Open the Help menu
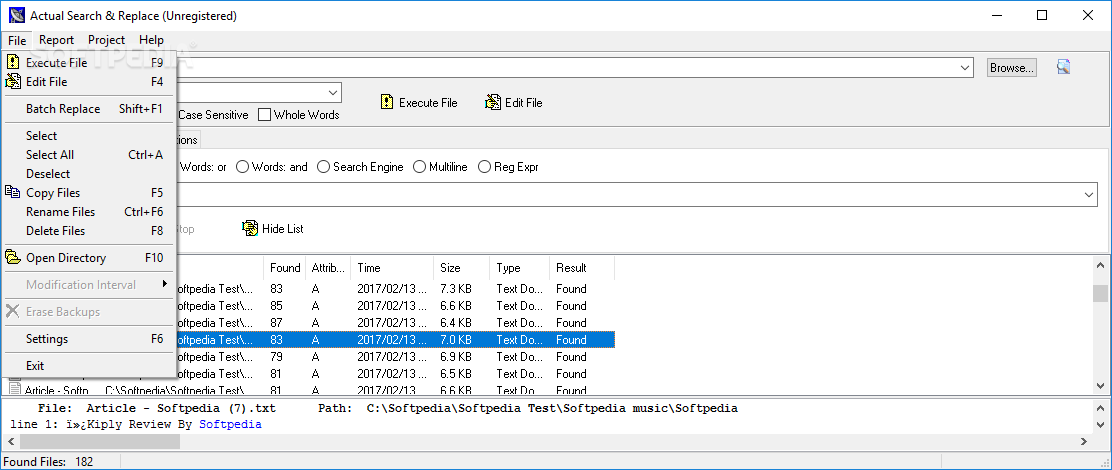The height and width of the screenshot is (470, 1112). click(151, 40)
